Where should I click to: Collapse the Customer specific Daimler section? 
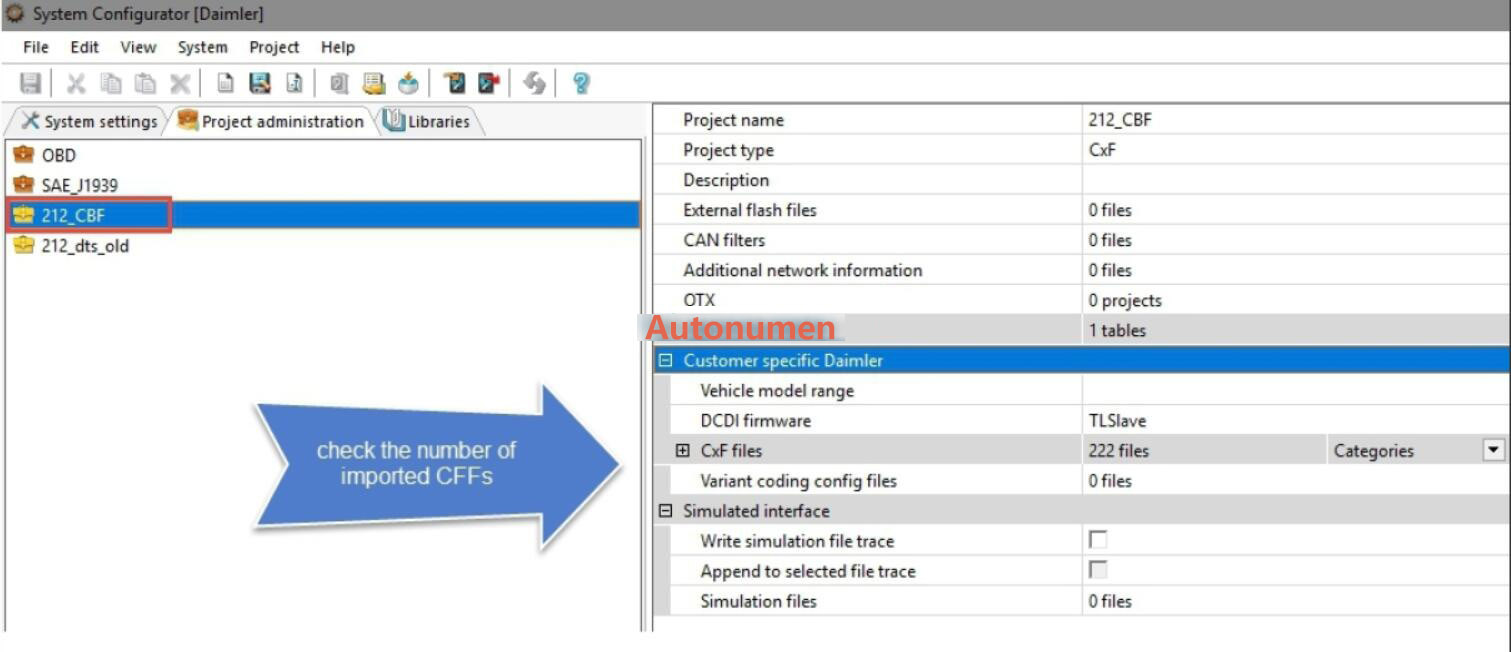click(x=666, y=361)
